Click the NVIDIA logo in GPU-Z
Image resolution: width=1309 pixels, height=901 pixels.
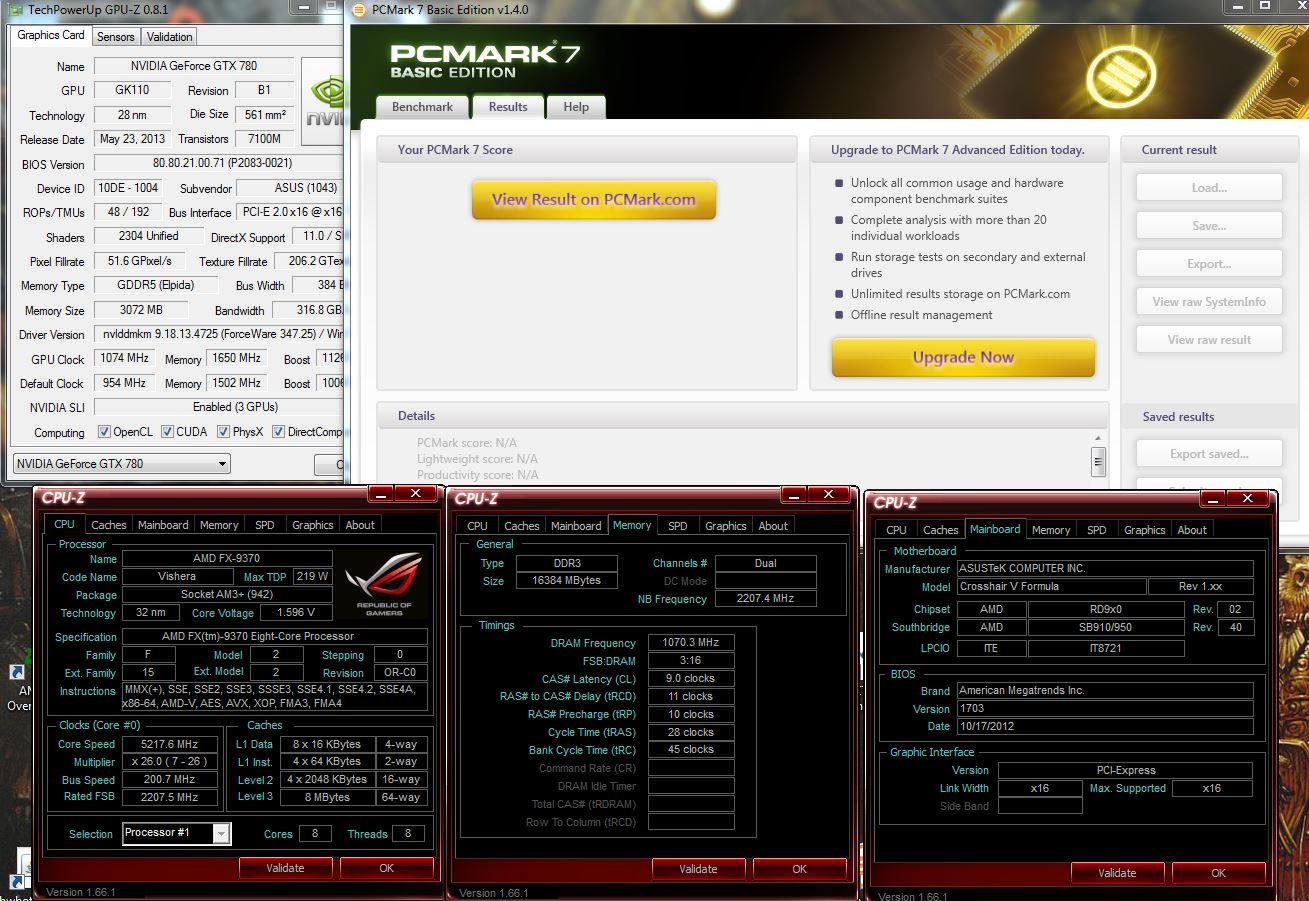[323, 100]
